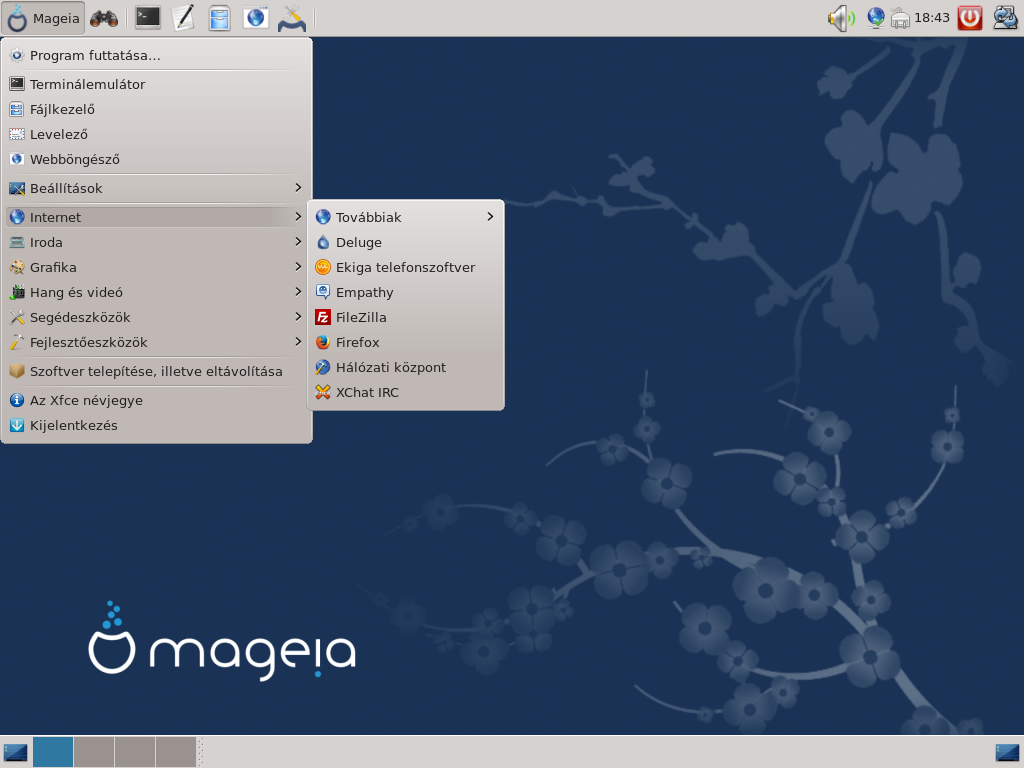Open Terminálemulátor from the menu
The width and height of the screenshot is (1024, 768).
coord(156,84)
